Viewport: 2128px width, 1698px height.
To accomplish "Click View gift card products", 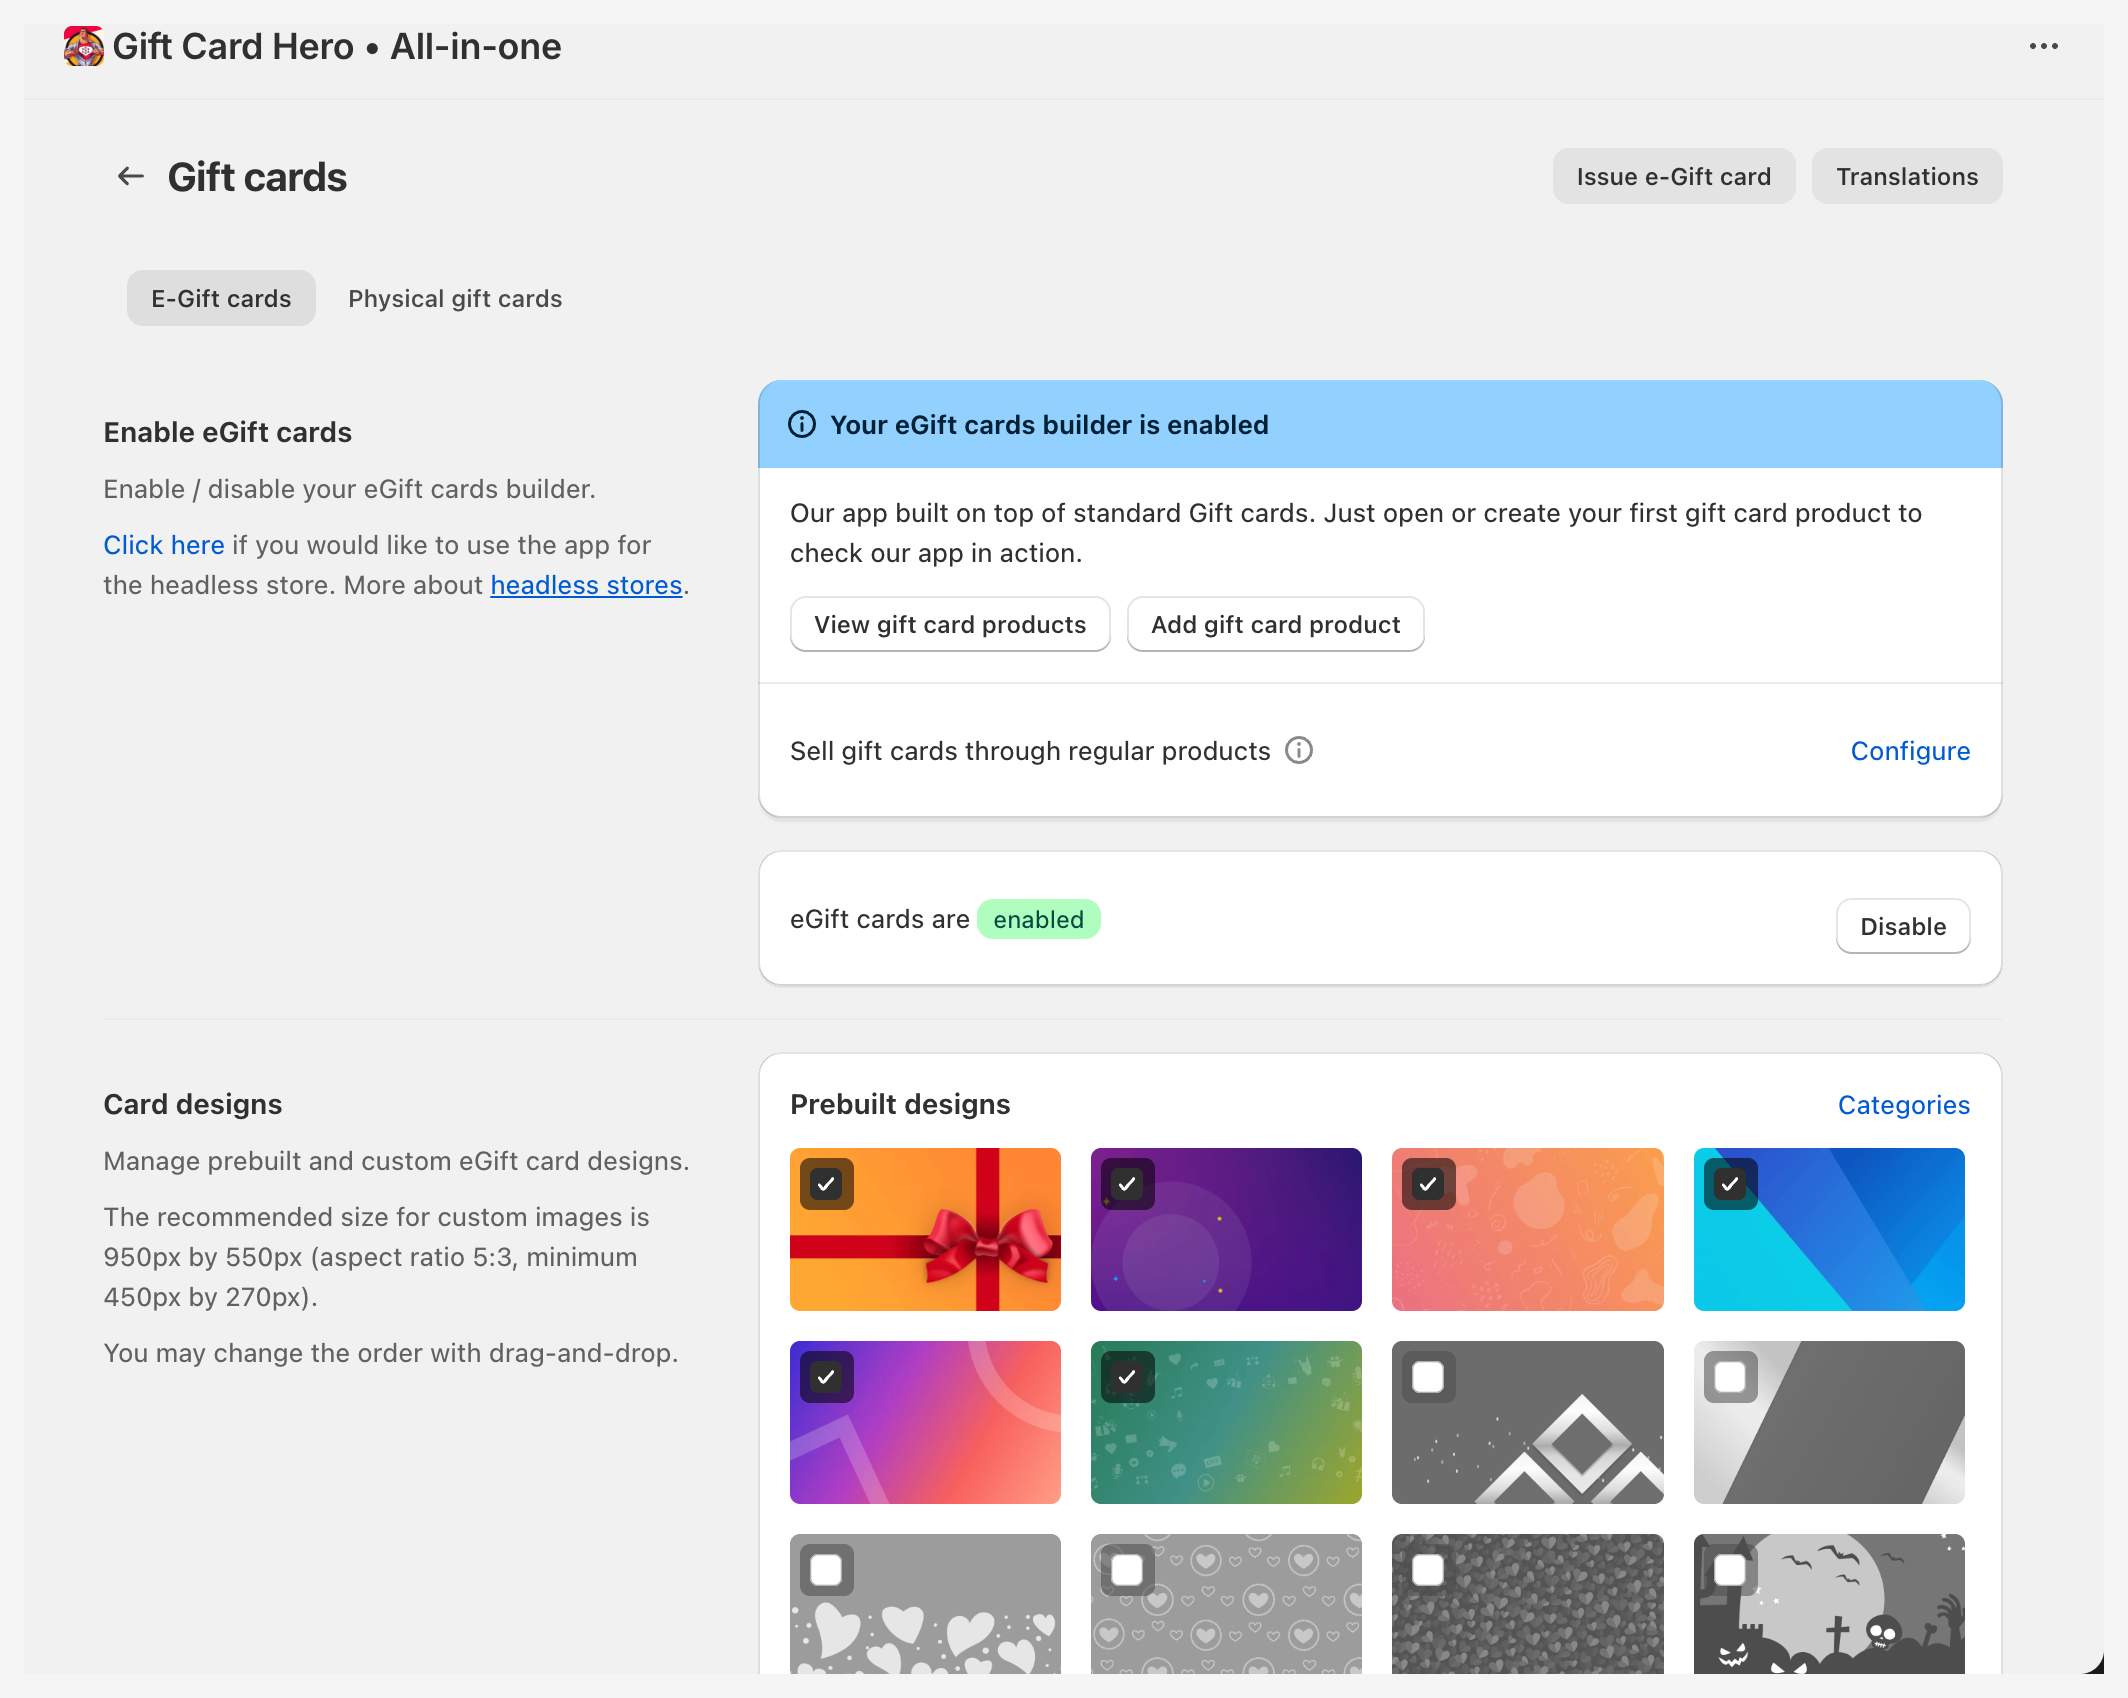I will pos(949,624).
